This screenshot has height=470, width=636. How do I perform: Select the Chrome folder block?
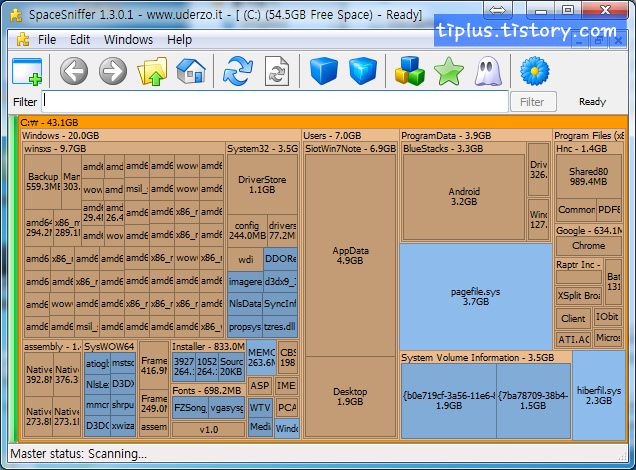click(x=589, y=246)
